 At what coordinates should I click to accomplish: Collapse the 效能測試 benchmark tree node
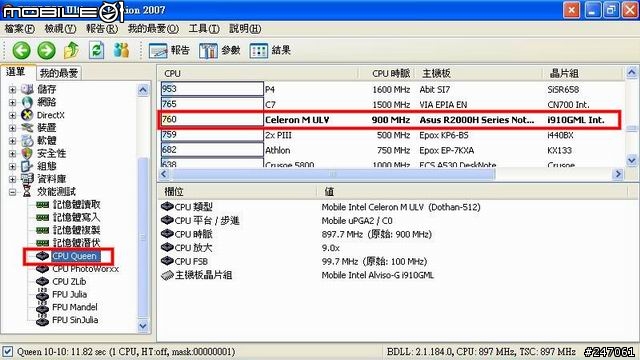pos(13,192)
